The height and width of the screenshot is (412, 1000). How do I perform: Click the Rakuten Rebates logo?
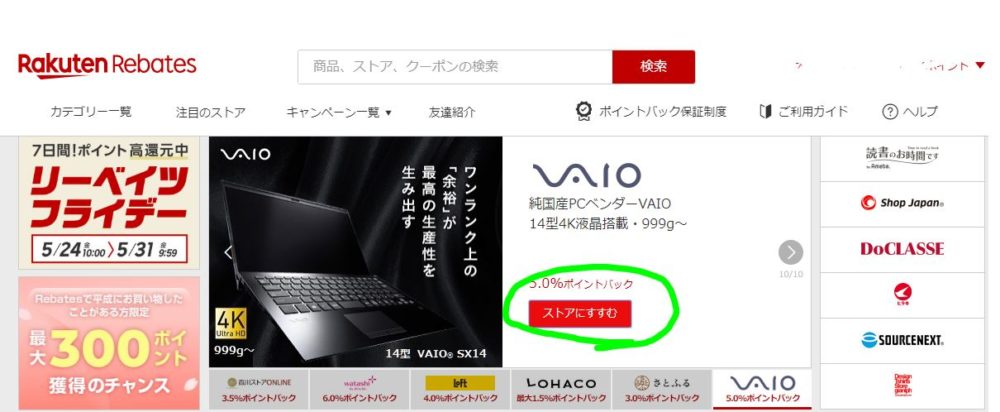(107, 66)
